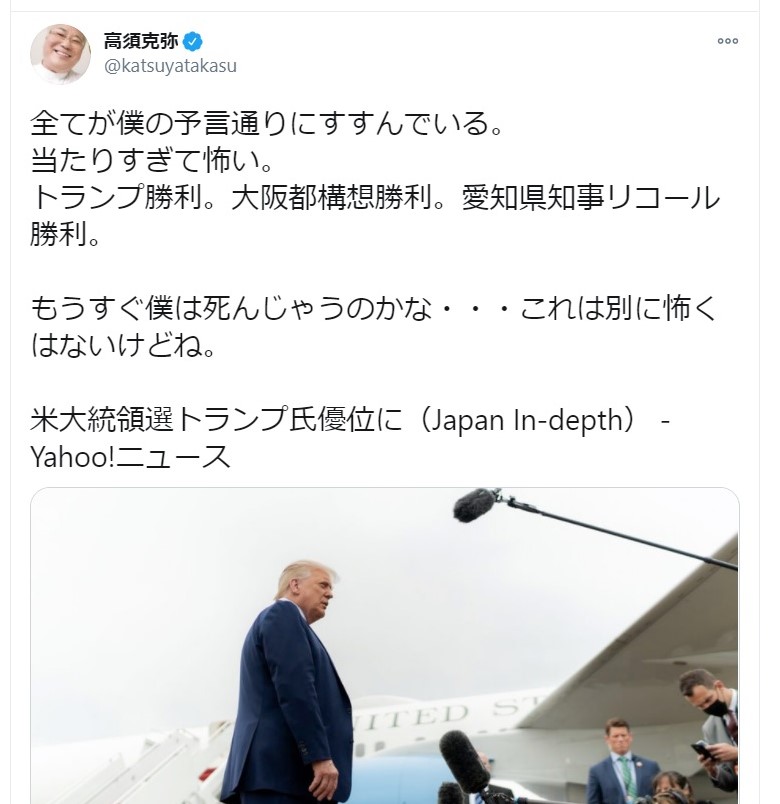Click the trailing 勝利。 line of first paragraph
Image resolution: width=780 pixels, height=804 pixels.
(x=65, y=234)
